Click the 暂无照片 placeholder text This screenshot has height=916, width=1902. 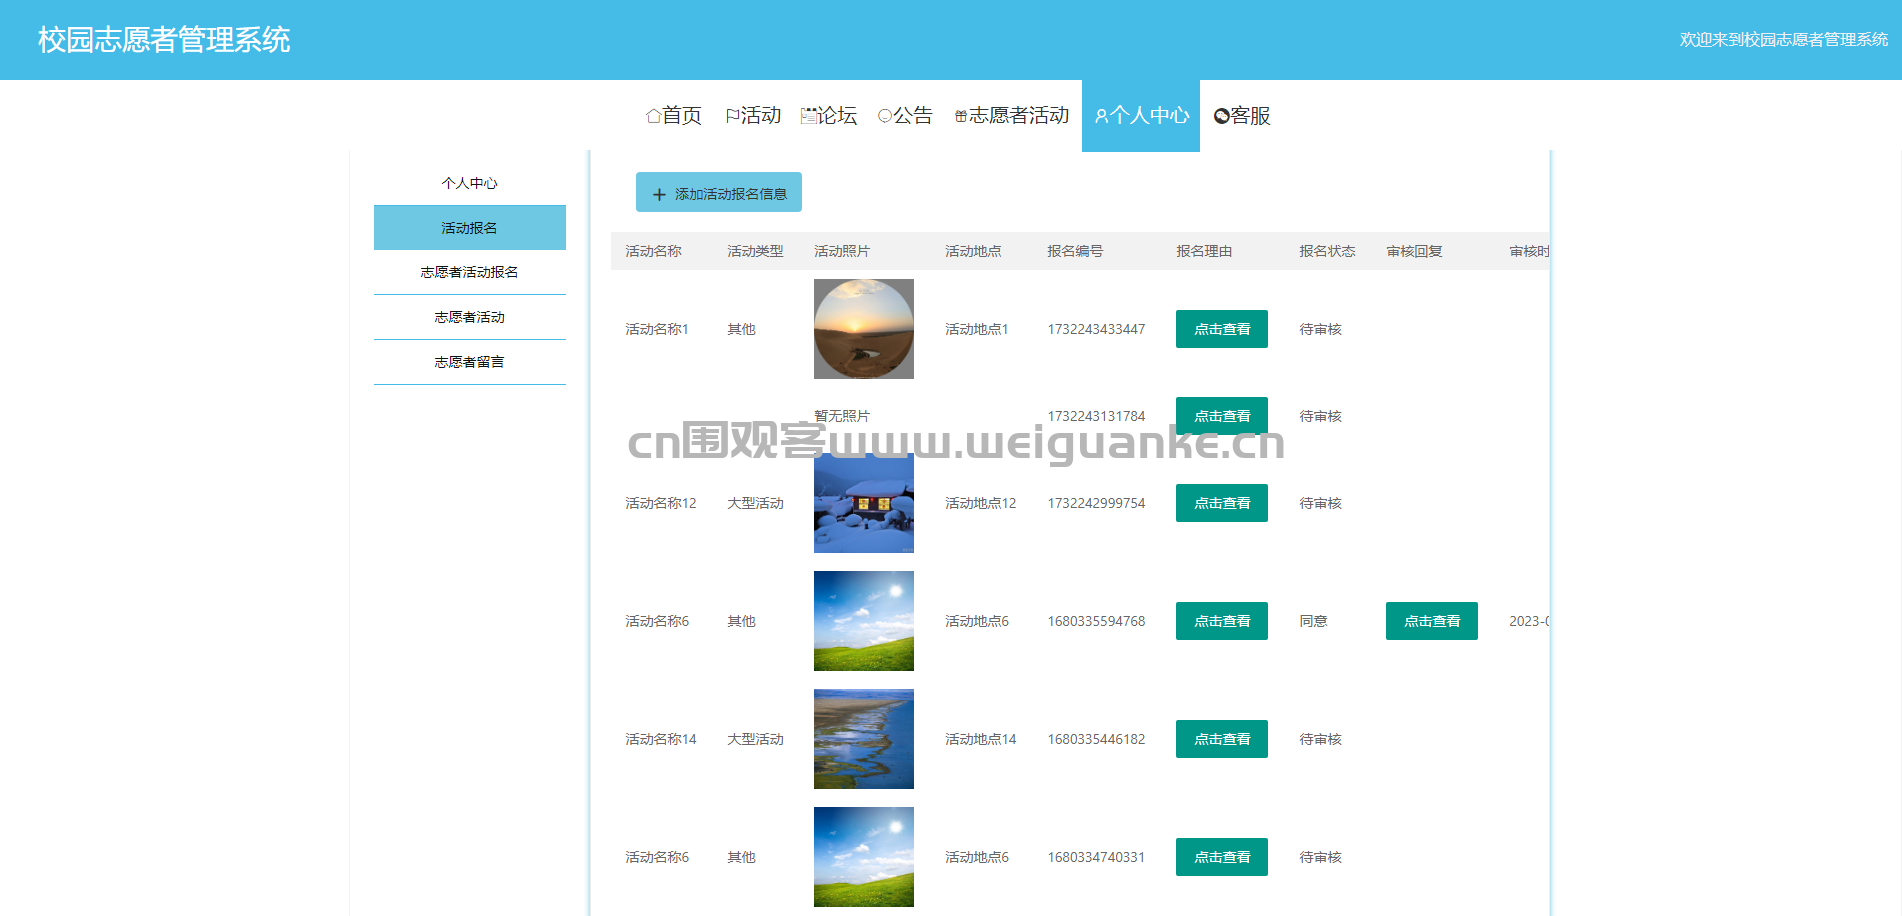pos(842,416)
